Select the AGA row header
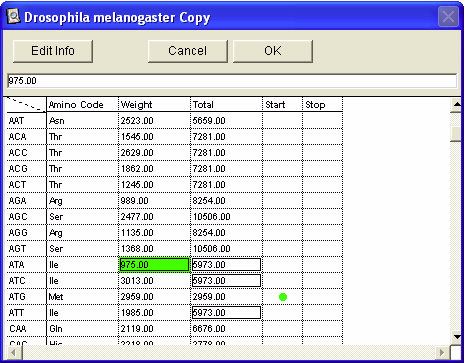Screen dimensions: 465x363 point(26,201)
